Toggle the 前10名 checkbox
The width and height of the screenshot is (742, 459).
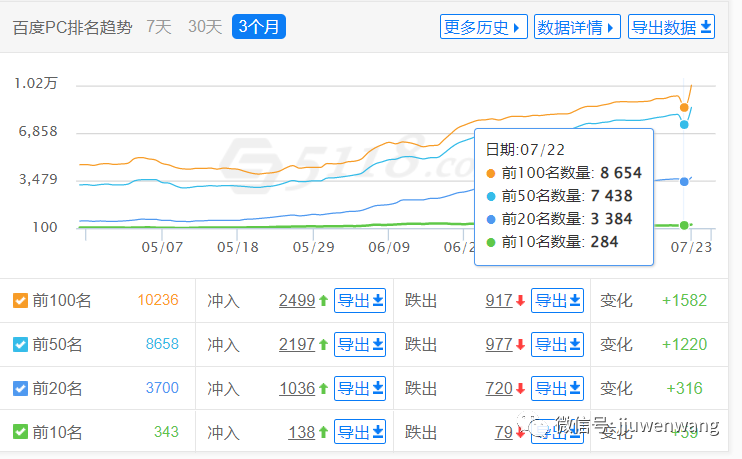(x=20, y=432)
